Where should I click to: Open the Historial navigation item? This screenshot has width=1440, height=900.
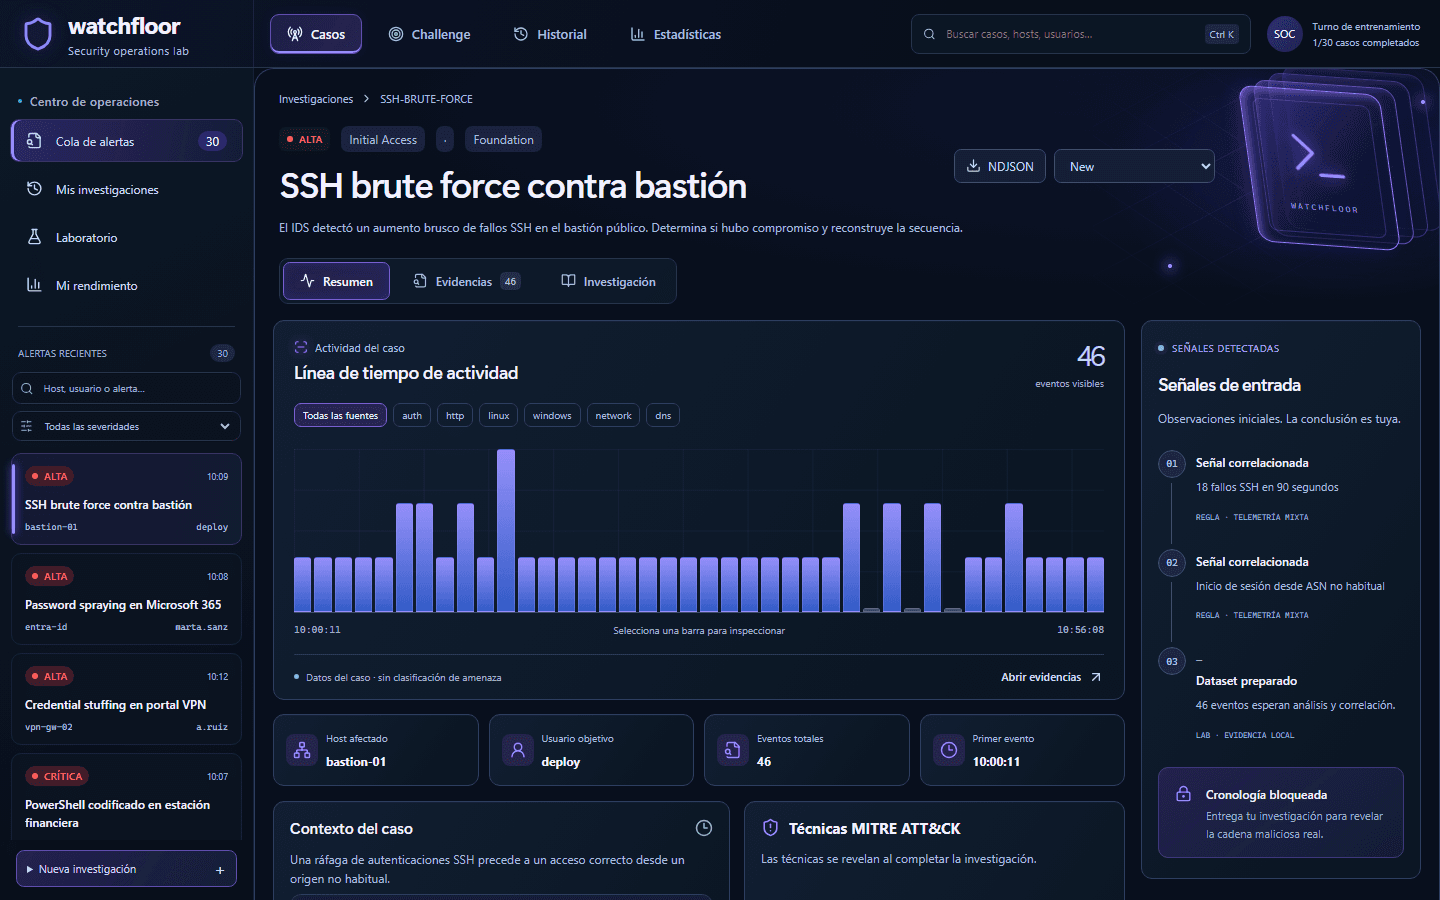click(x=550, y=34)
